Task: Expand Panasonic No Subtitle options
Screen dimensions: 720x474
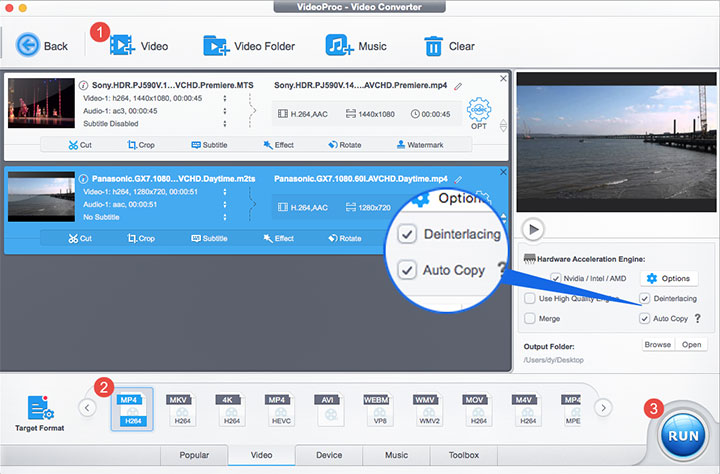Action: click(x=225, y=217)
